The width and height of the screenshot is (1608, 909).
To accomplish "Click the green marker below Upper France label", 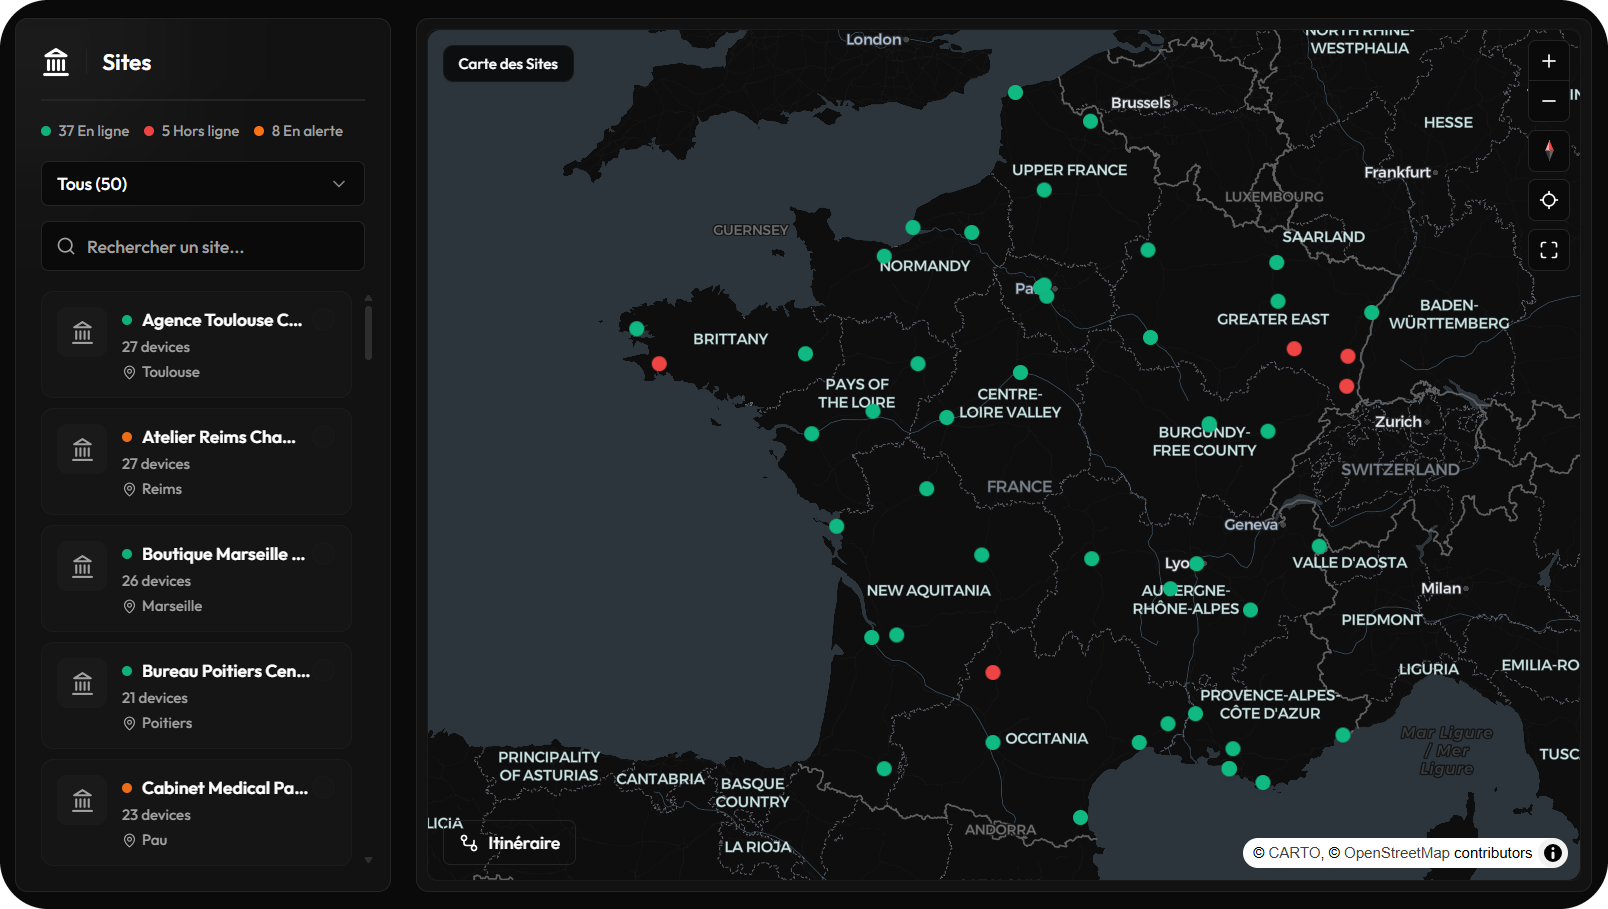I will (1044, 190).
